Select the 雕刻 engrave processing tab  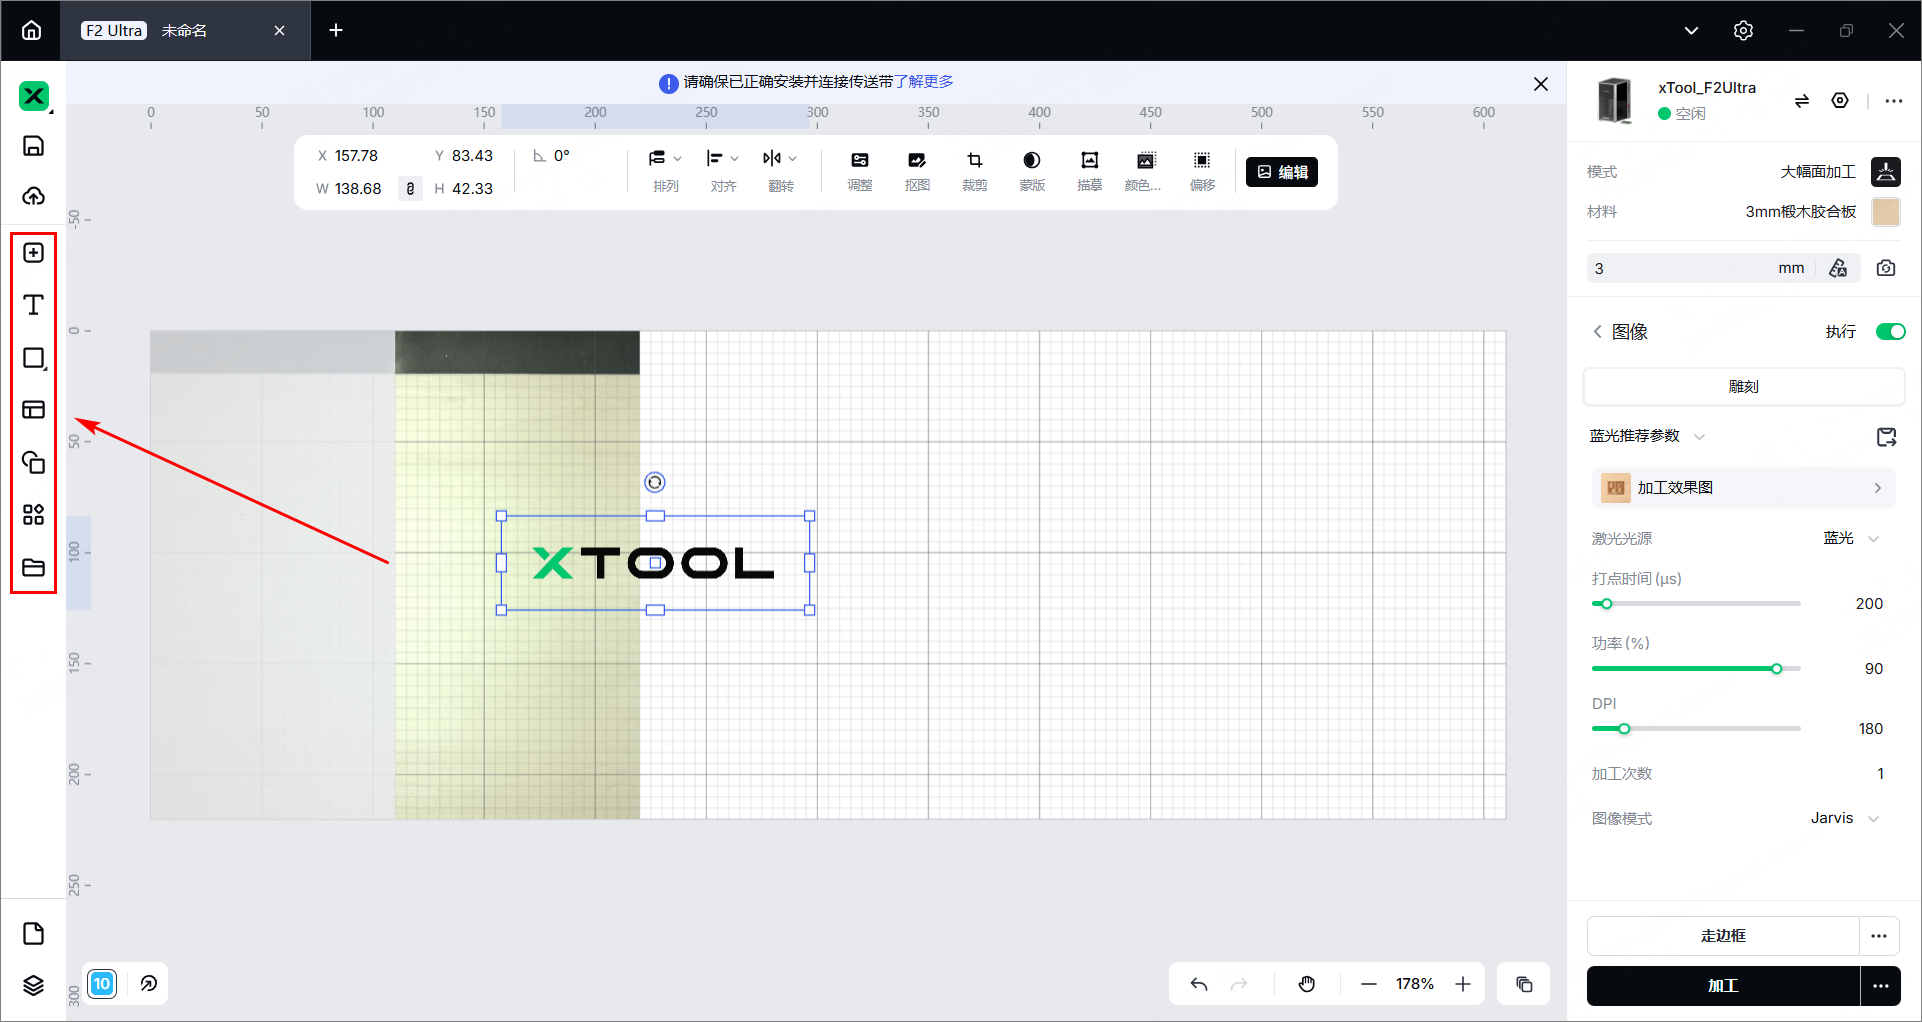pos(1743,387)
